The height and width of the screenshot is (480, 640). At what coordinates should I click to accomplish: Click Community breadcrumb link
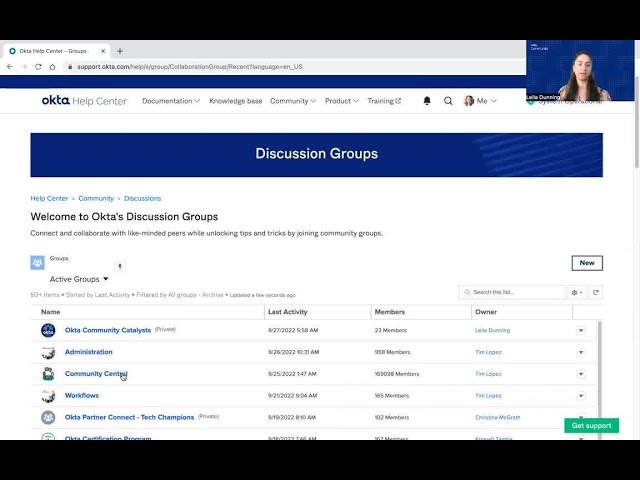tap(96, 198)
